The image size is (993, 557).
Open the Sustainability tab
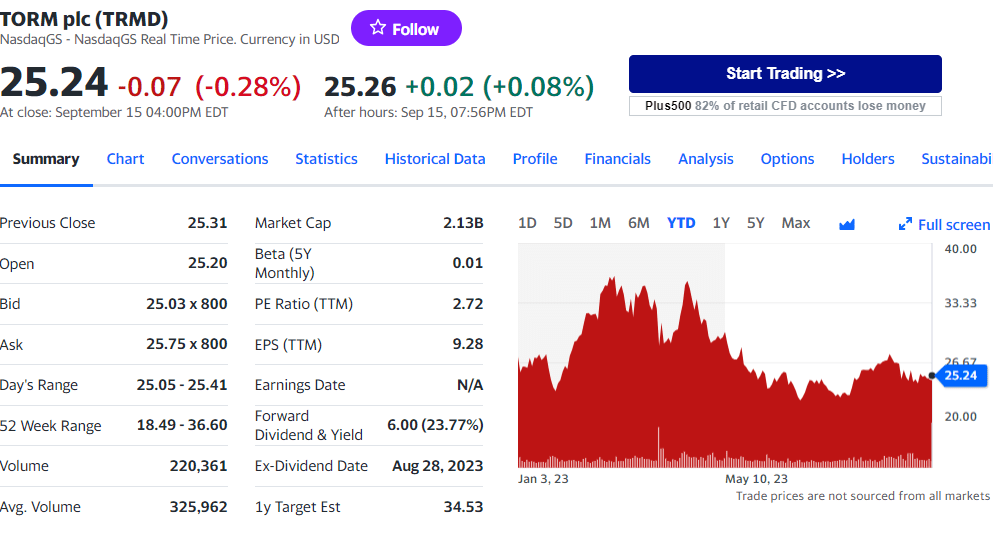(x=957, y=159)
